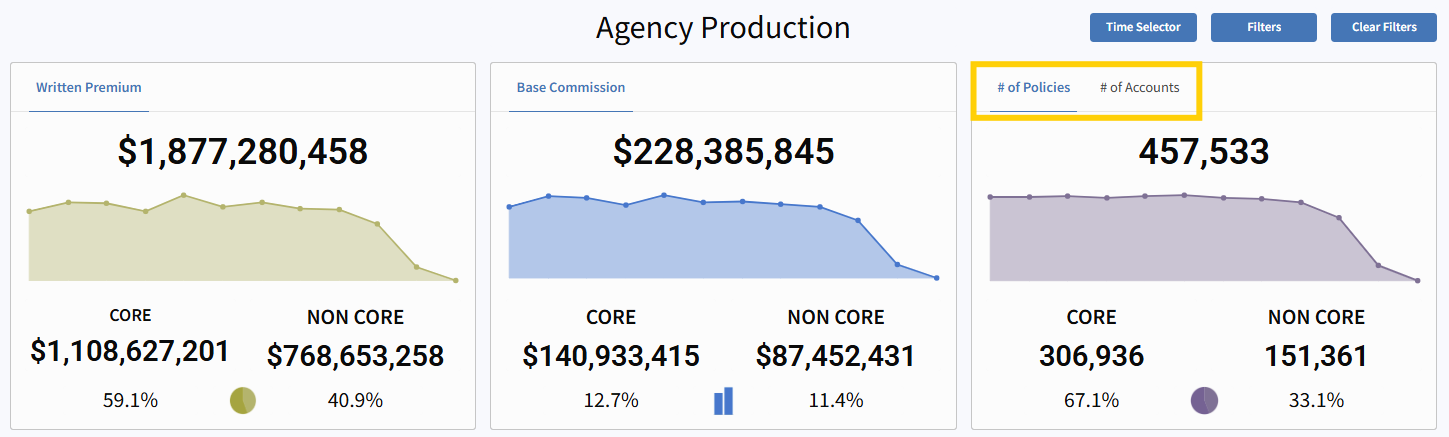Switch to the # of Accounts tab
Image resolution: width=1449 pixels, height=437 pixels.
(1139, 88)
